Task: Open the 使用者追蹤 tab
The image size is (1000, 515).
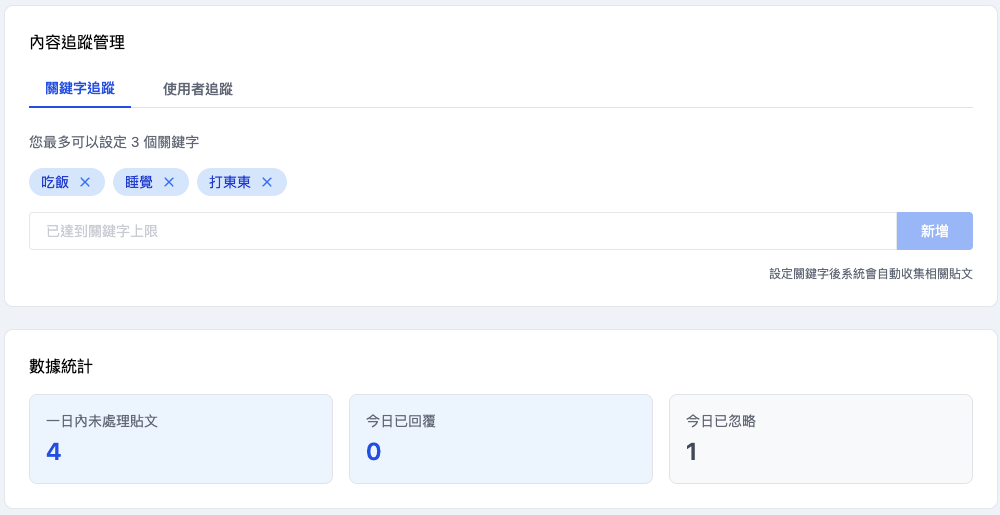Action: (198, 89)
